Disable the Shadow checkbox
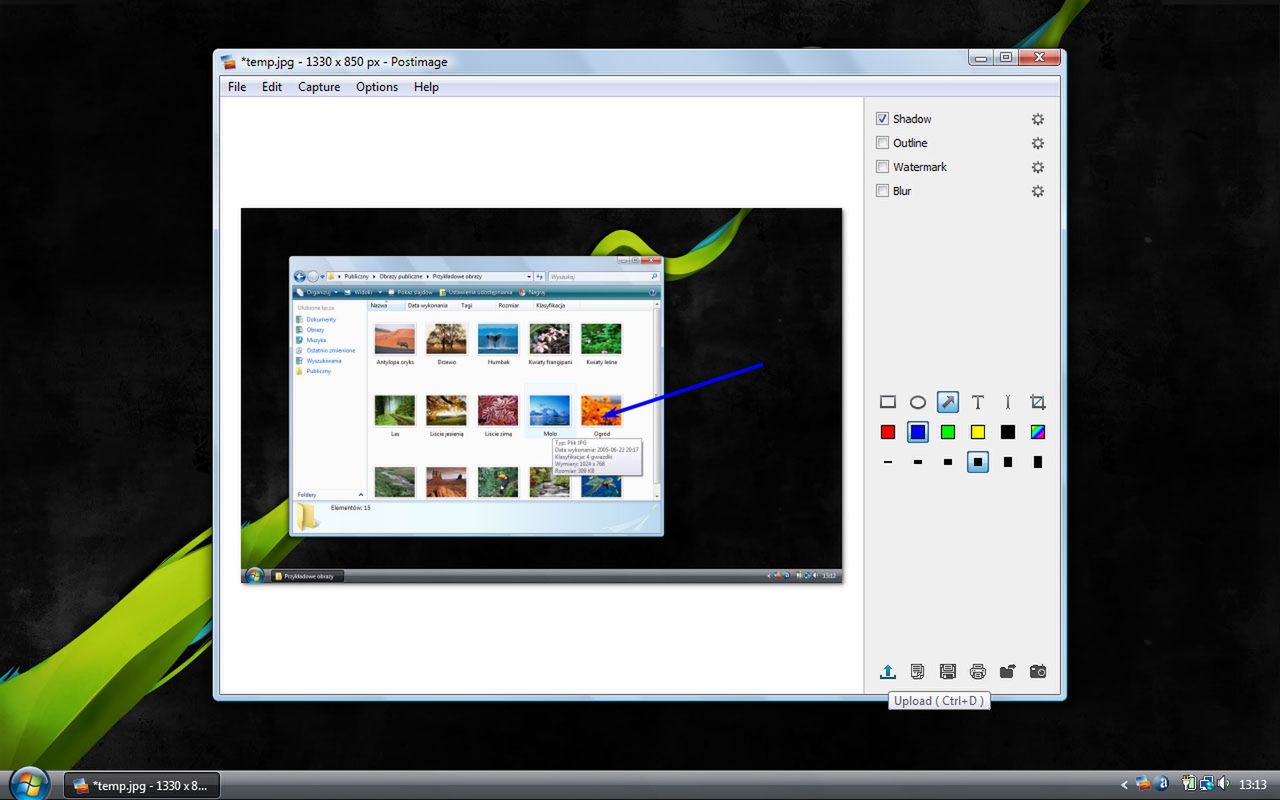1280x800 pixels. [882, 118]
